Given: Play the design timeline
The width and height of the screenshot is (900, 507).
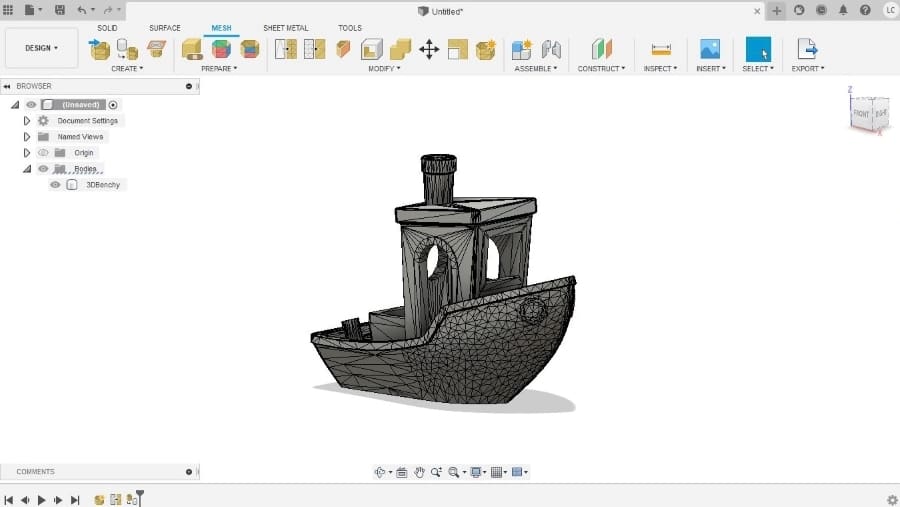Looking at the screenshot, I should (x=41, y=500).
